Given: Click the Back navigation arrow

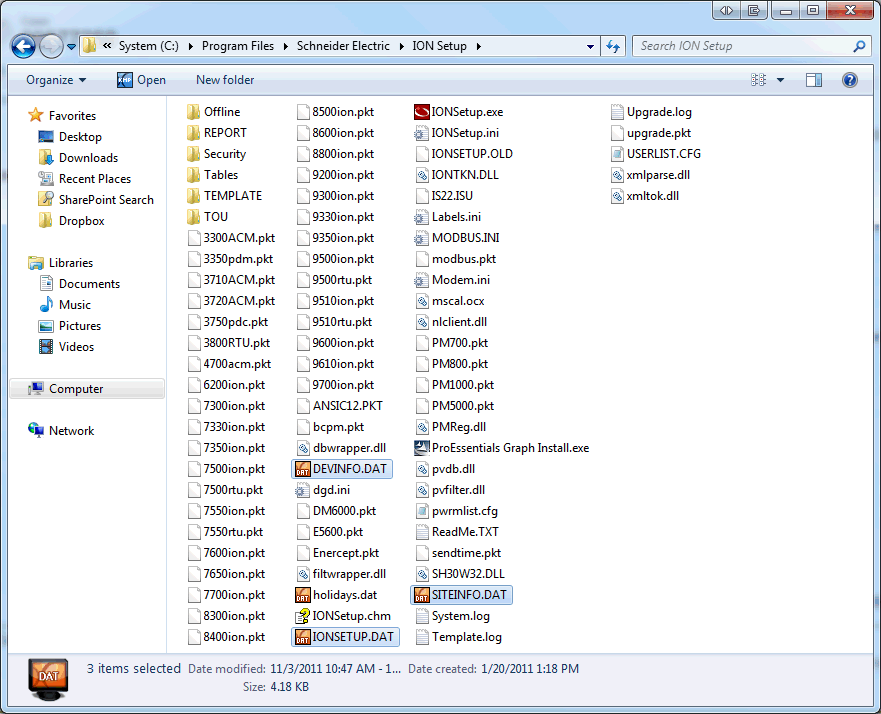Looking at the screenshot, I should [24, 47].
